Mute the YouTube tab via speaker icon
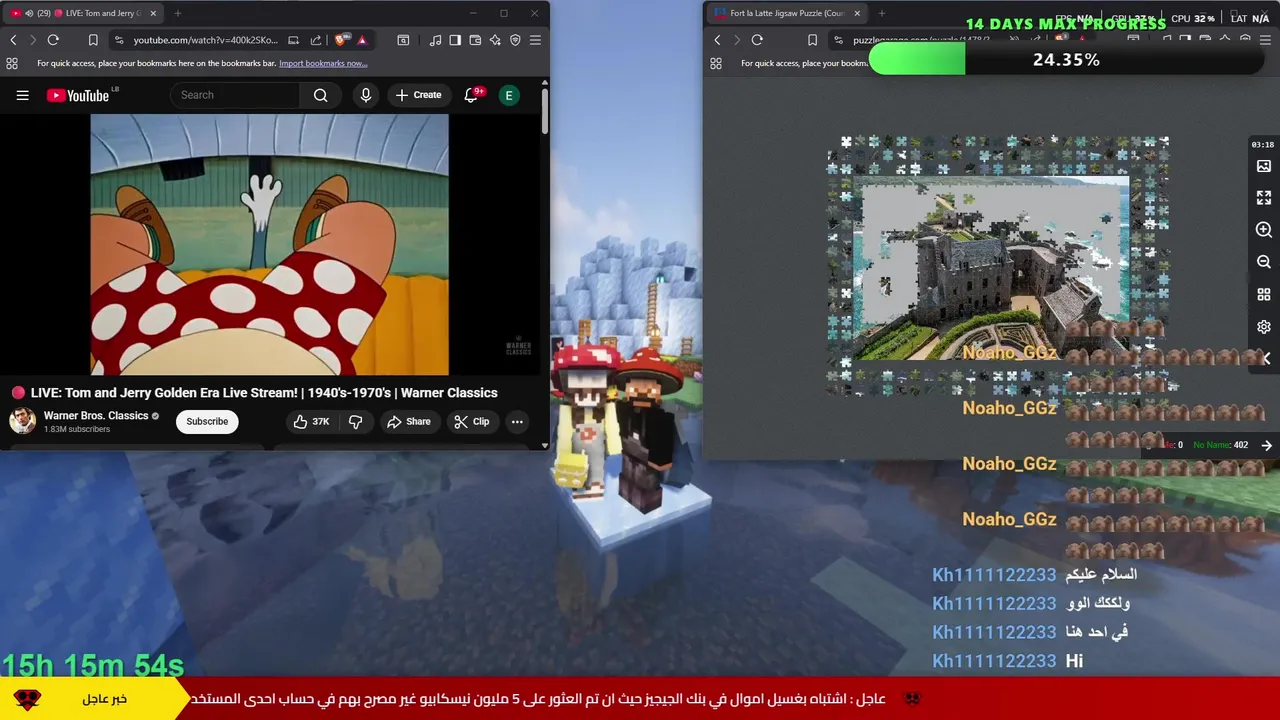This screenshot has height=720, width=1280. [28, 13]
